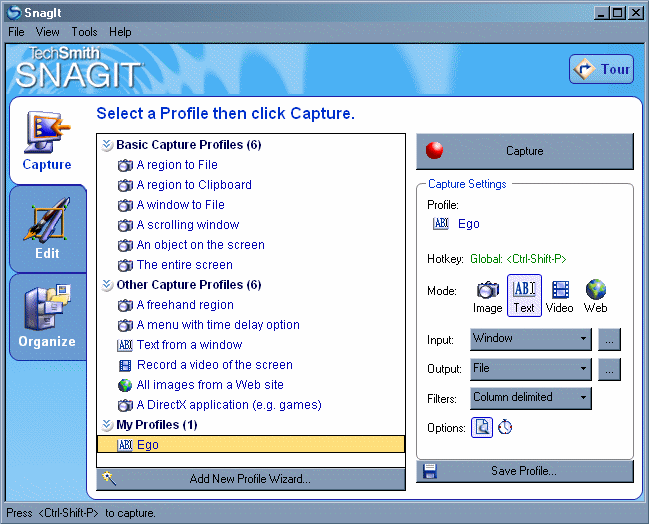The image size is (649, 524).
Task: Click camera icon of A region to Clipboard
Action: click(x=125, y=185)
